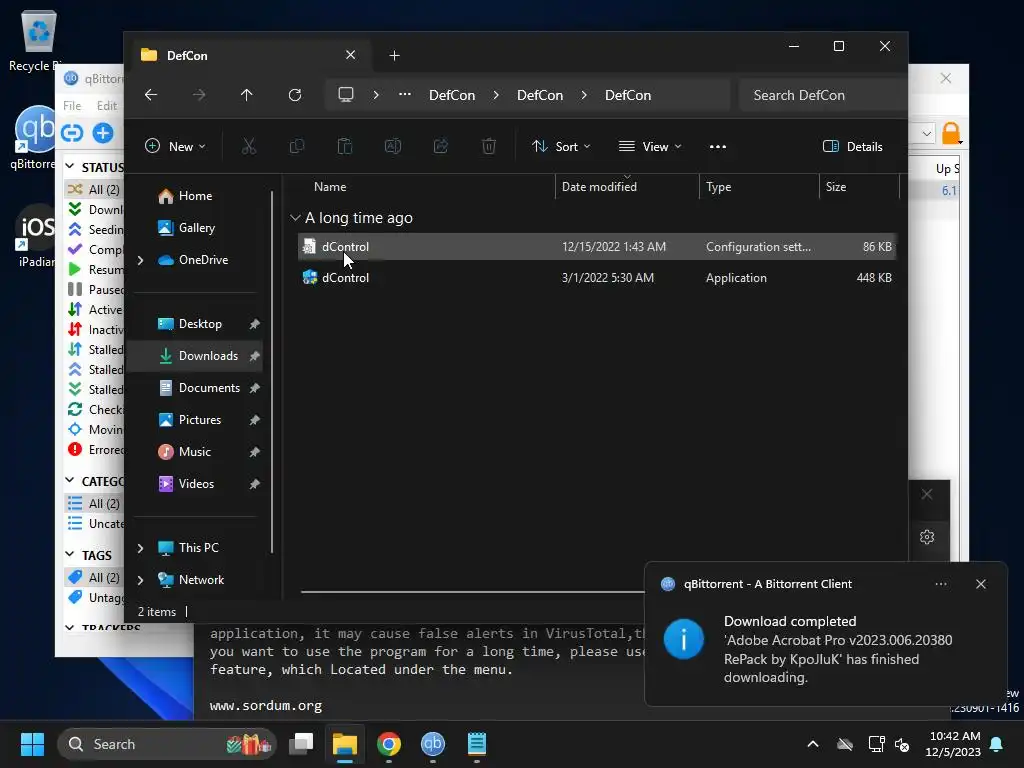
Task: Close the qBittorrent download notification
Action: [x=981, y=584]
